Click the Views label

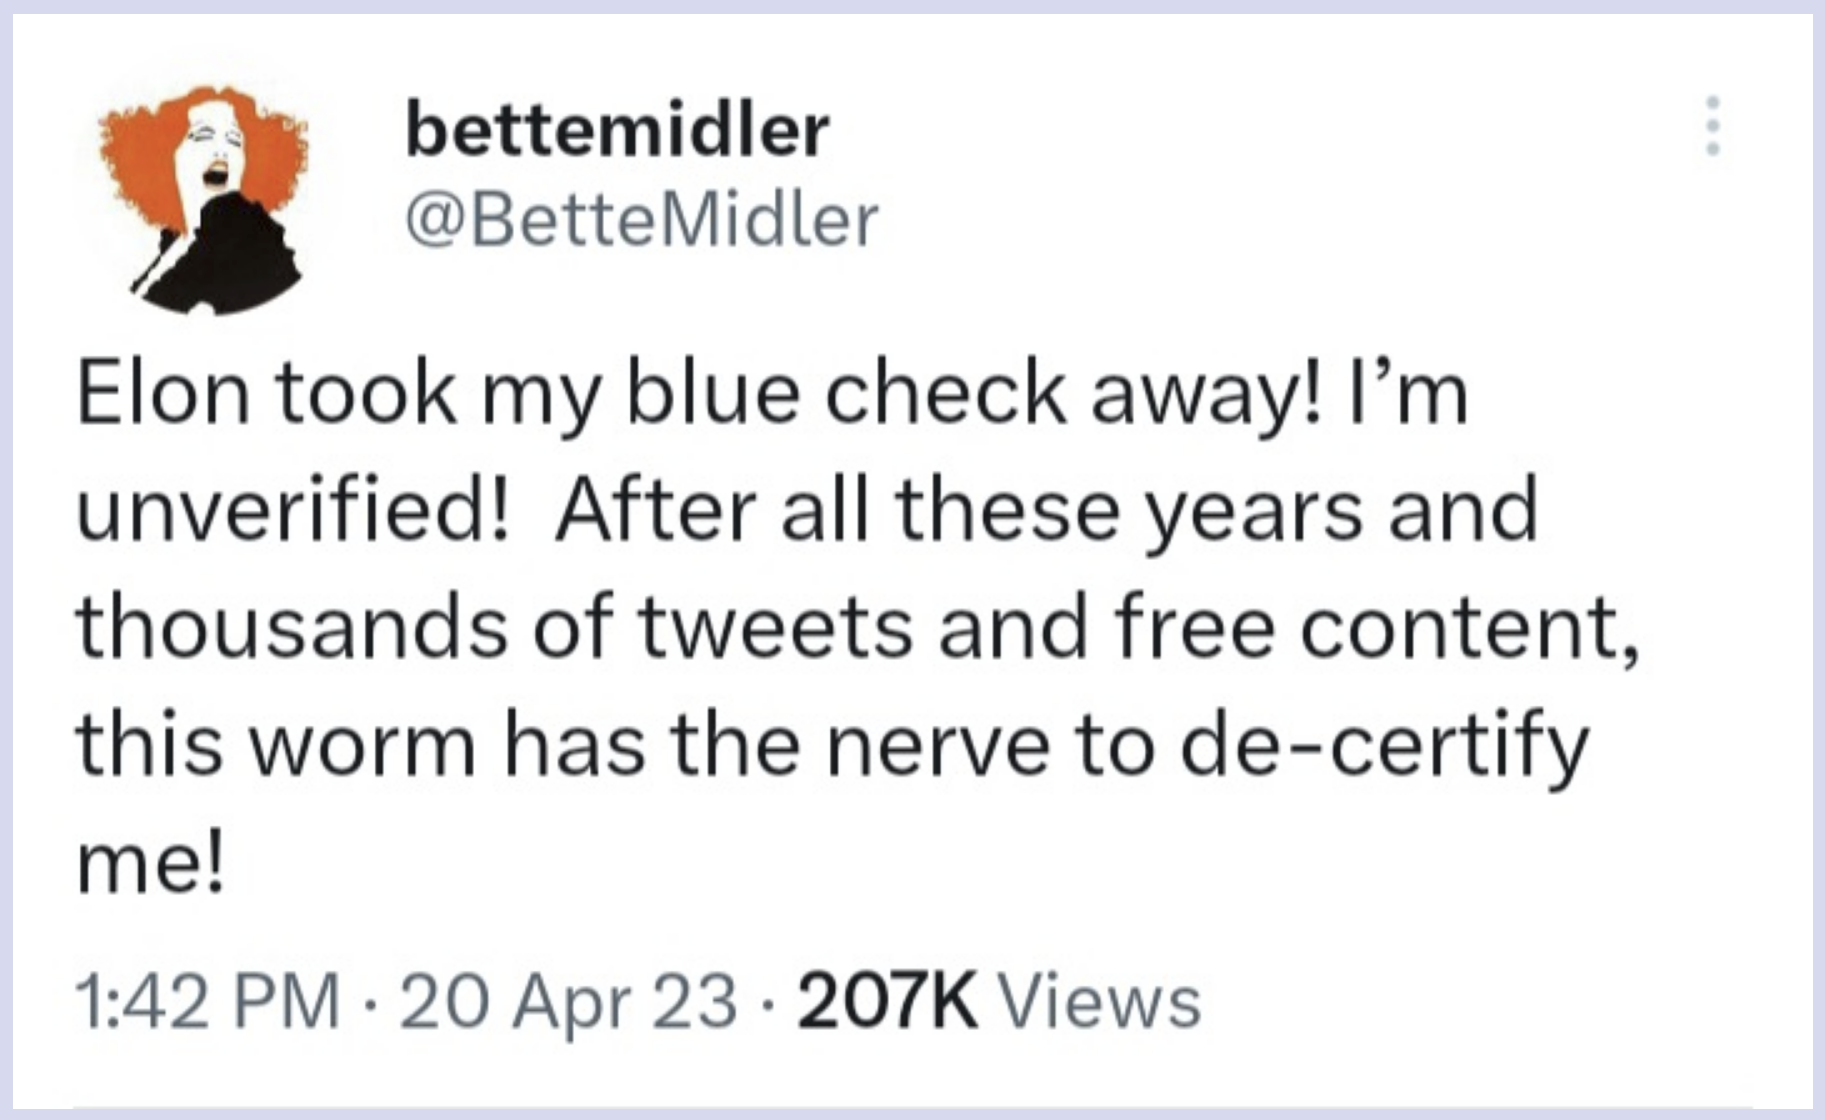point(1099,1002)
